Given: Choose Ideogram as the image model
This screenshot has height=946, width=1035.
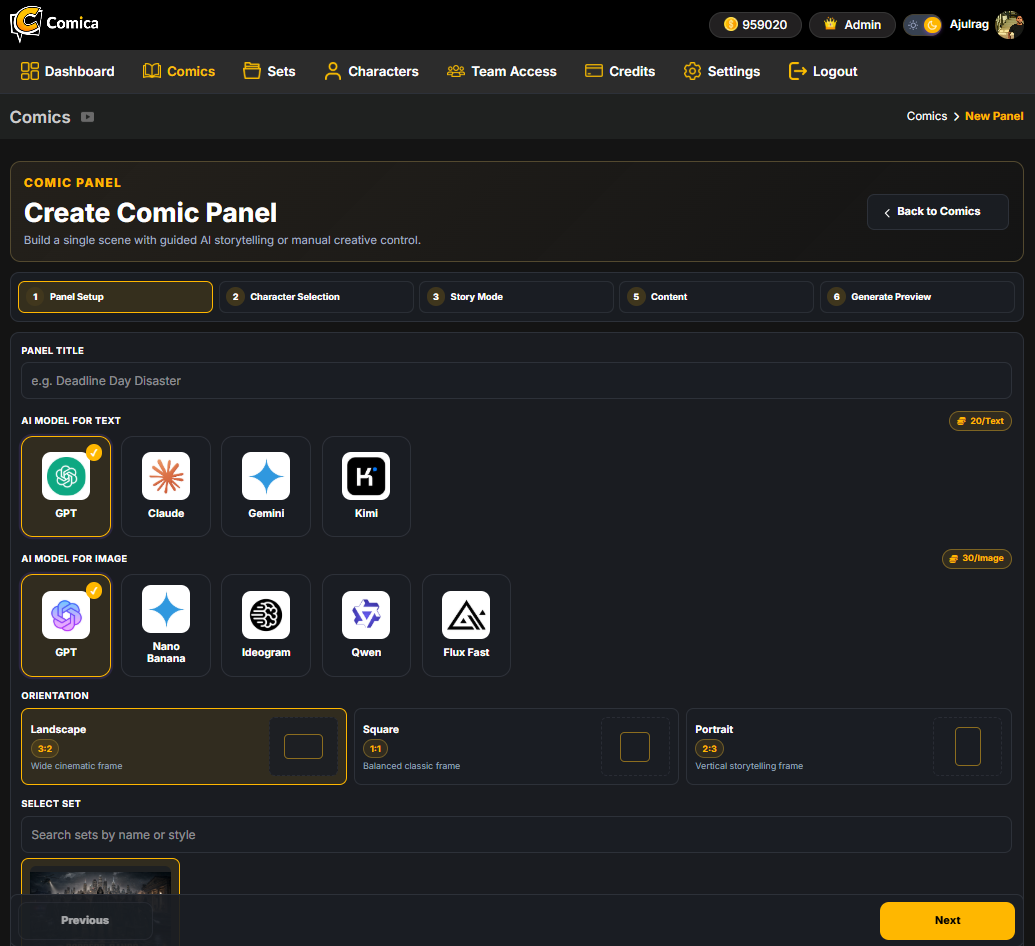Looking at the screenshot, I should pos(266,625).
